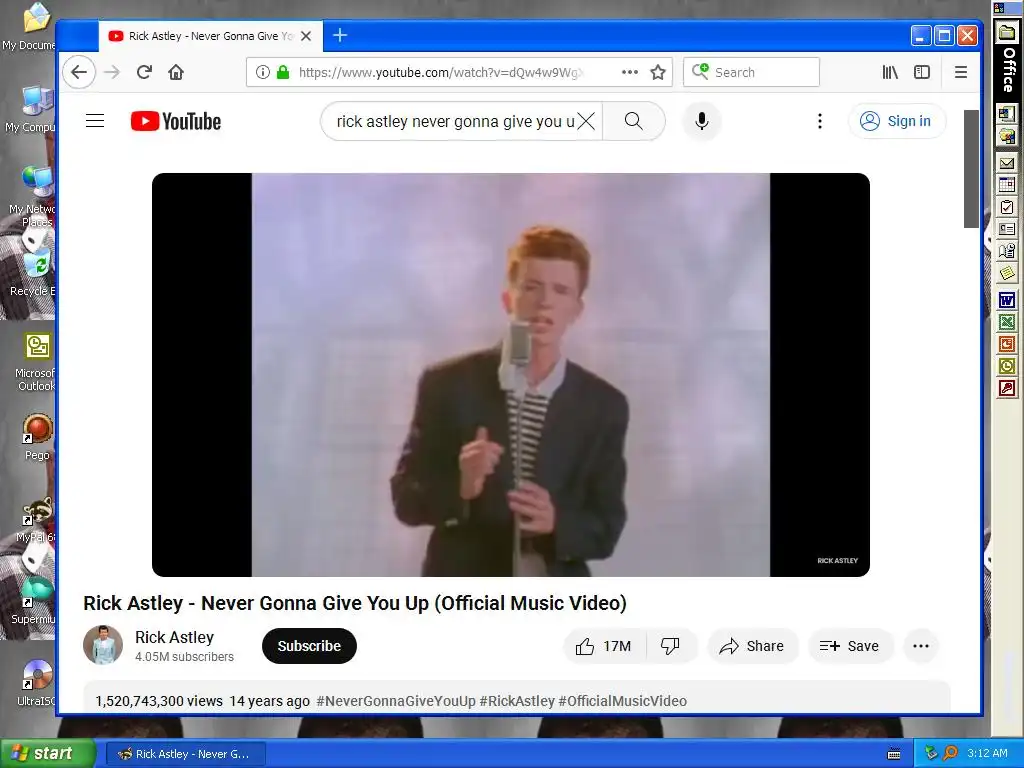This screenshot has height=768, width=1024.
Task: Click the New Task clipboard in the Office bar
Action: coord(1006,207)
